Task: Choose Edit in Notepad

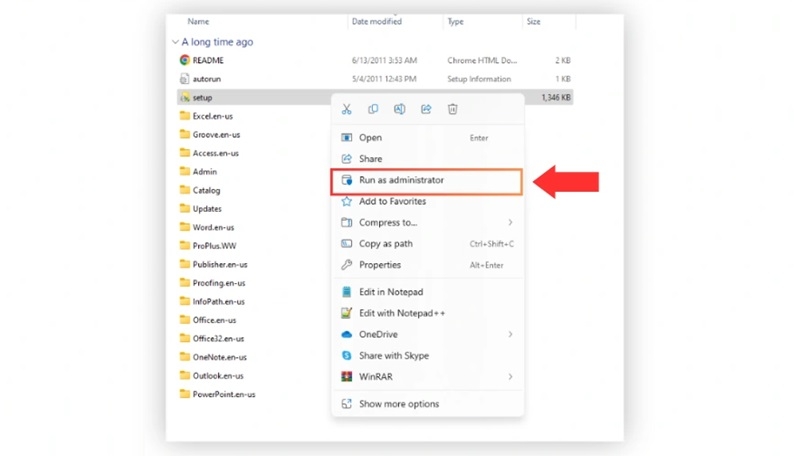Action: pyautogui.click(x=427, y=292)
